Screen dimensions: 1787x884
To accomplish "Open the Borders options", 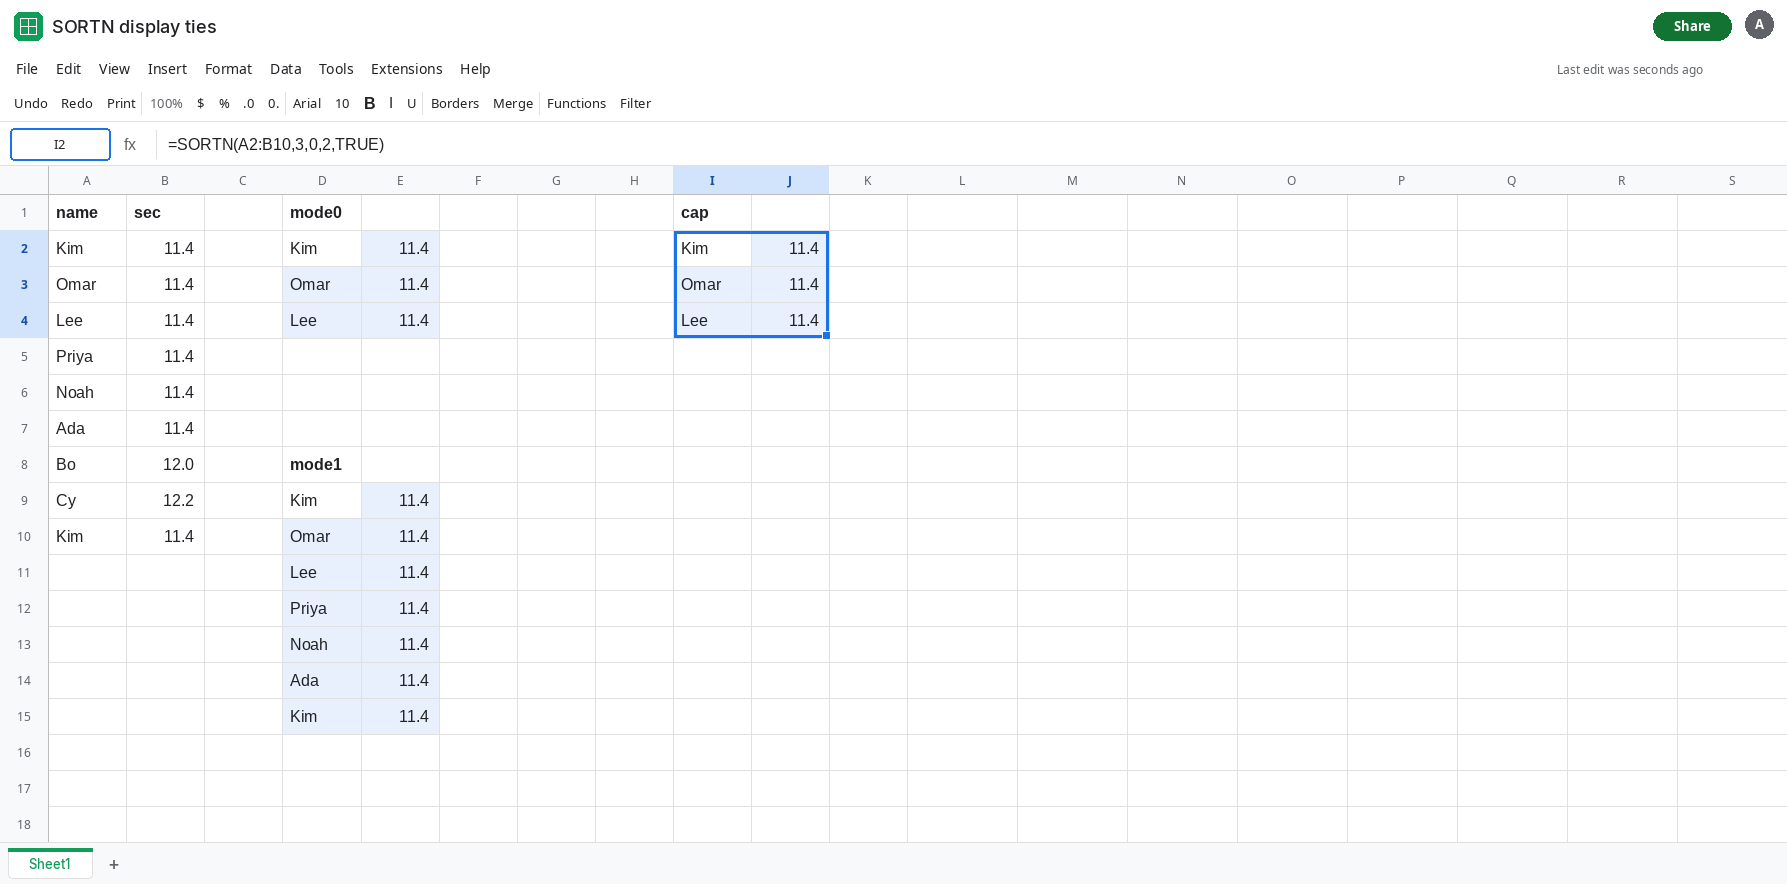I will pos(455,103).
